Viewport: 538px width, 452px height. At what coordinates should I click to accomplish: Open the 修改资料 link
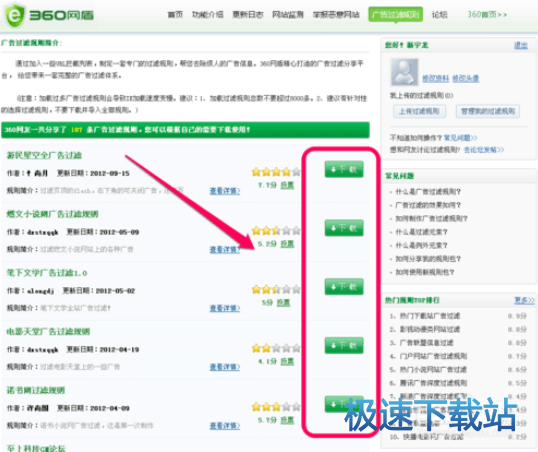point(436,79)
